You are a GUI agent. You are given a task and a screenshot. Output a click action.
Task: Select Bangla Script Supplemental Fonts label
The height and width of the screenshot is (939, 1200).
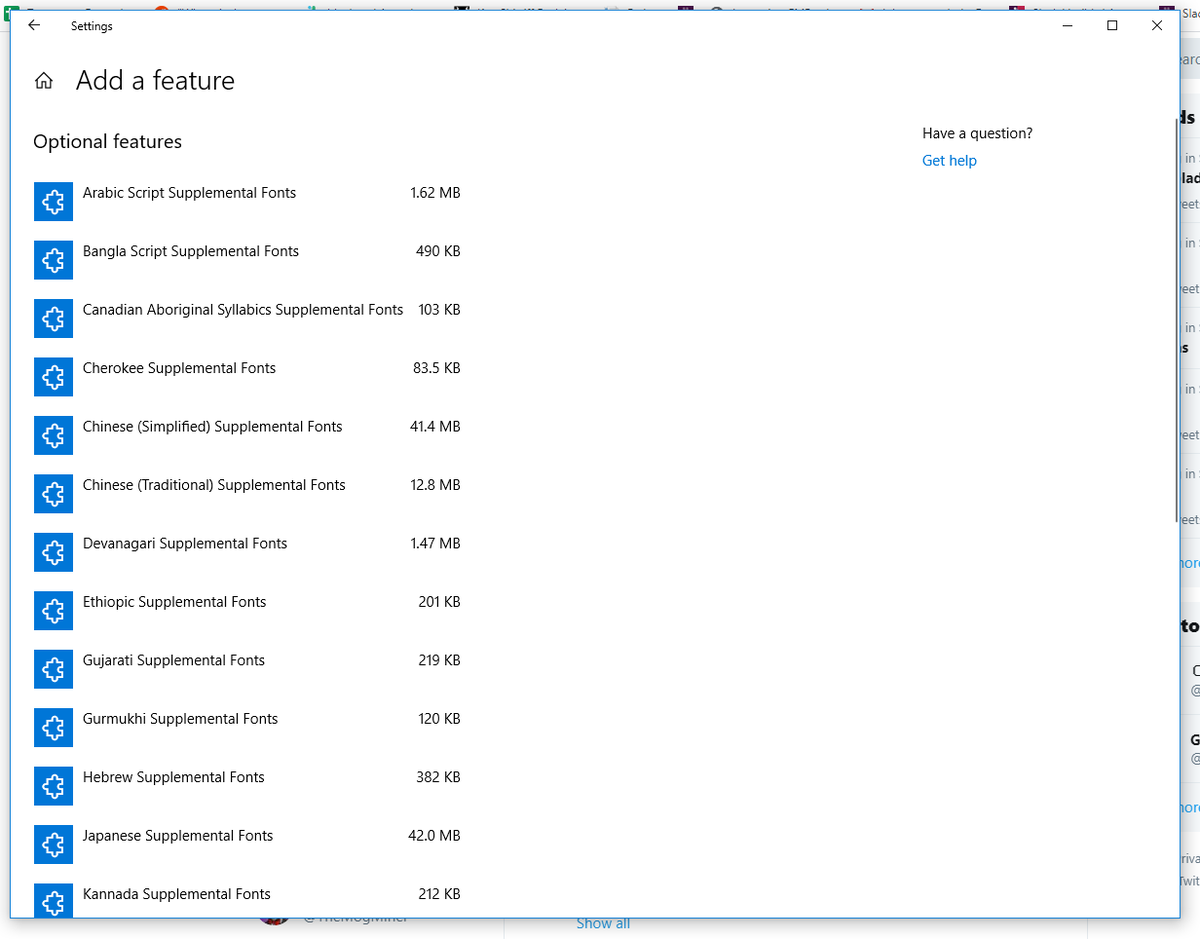[x=191, y=251]
